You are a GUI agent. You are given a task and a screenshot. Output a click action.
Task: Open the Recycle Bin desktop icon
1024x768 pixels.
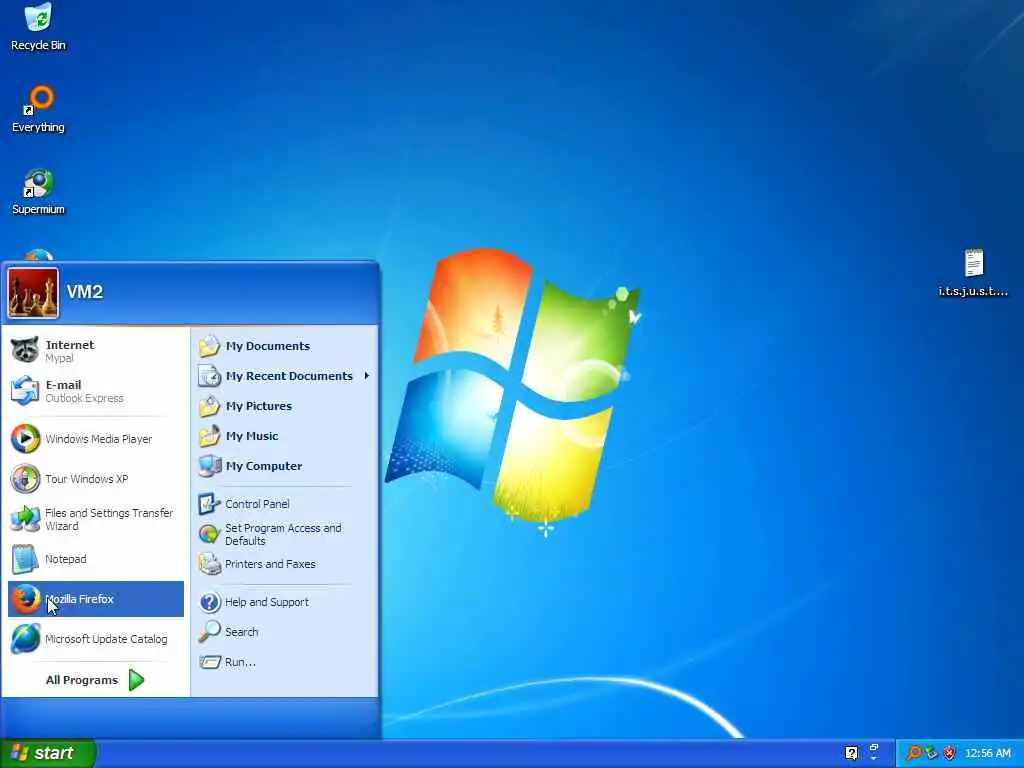pos(38,27)
